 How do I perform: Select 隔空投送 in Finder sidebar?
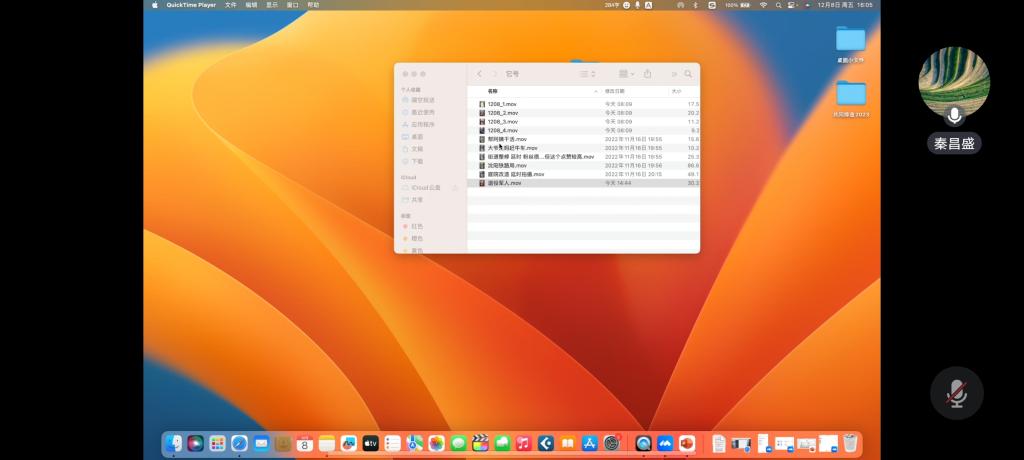(x=423, y=100)
